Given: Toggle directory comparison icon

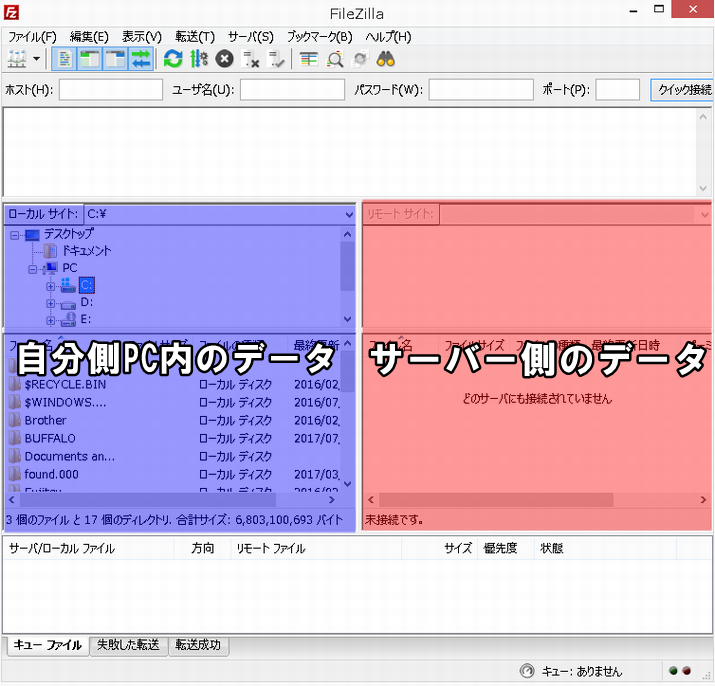Looking at the screenshot, I should 335,59.
